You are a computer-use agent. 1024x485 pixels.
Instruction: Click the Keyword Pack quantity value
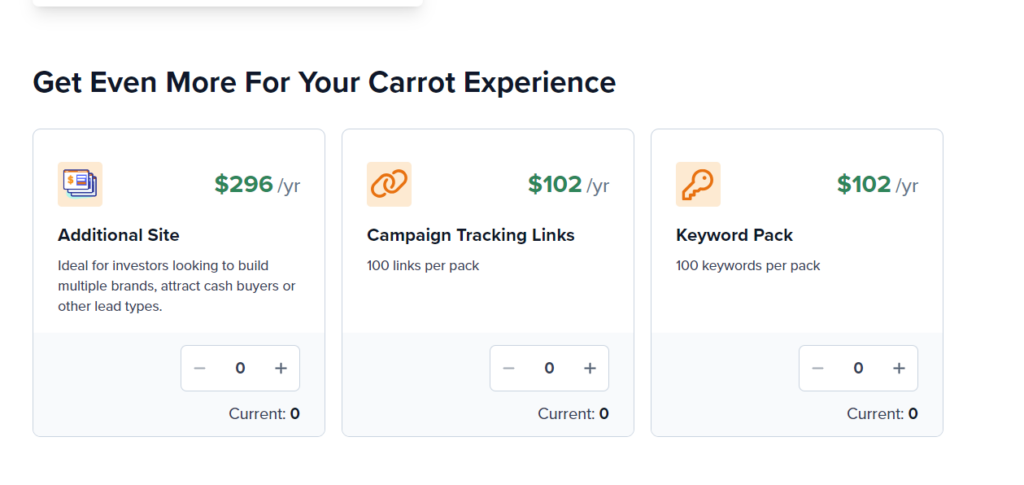point(858,368)
